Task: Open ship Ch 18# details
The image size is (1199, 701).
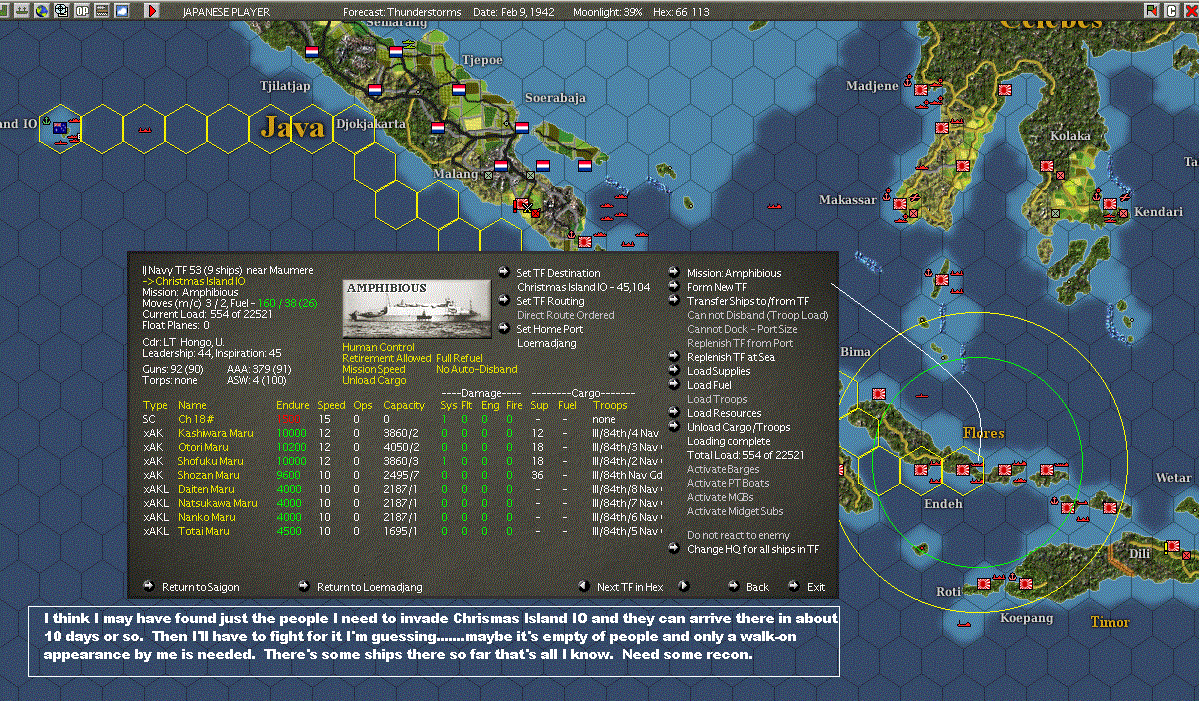Action: (196, 419)
